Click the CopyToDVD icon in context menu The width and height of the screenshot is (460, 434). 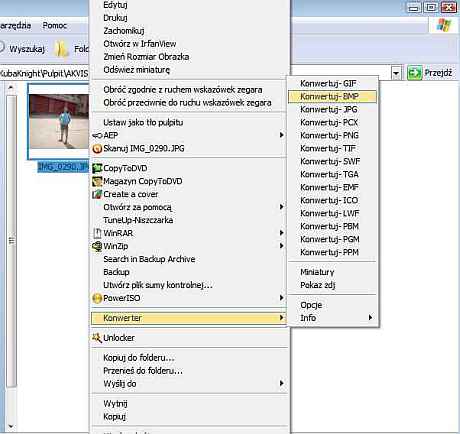[x=97, y=168]
